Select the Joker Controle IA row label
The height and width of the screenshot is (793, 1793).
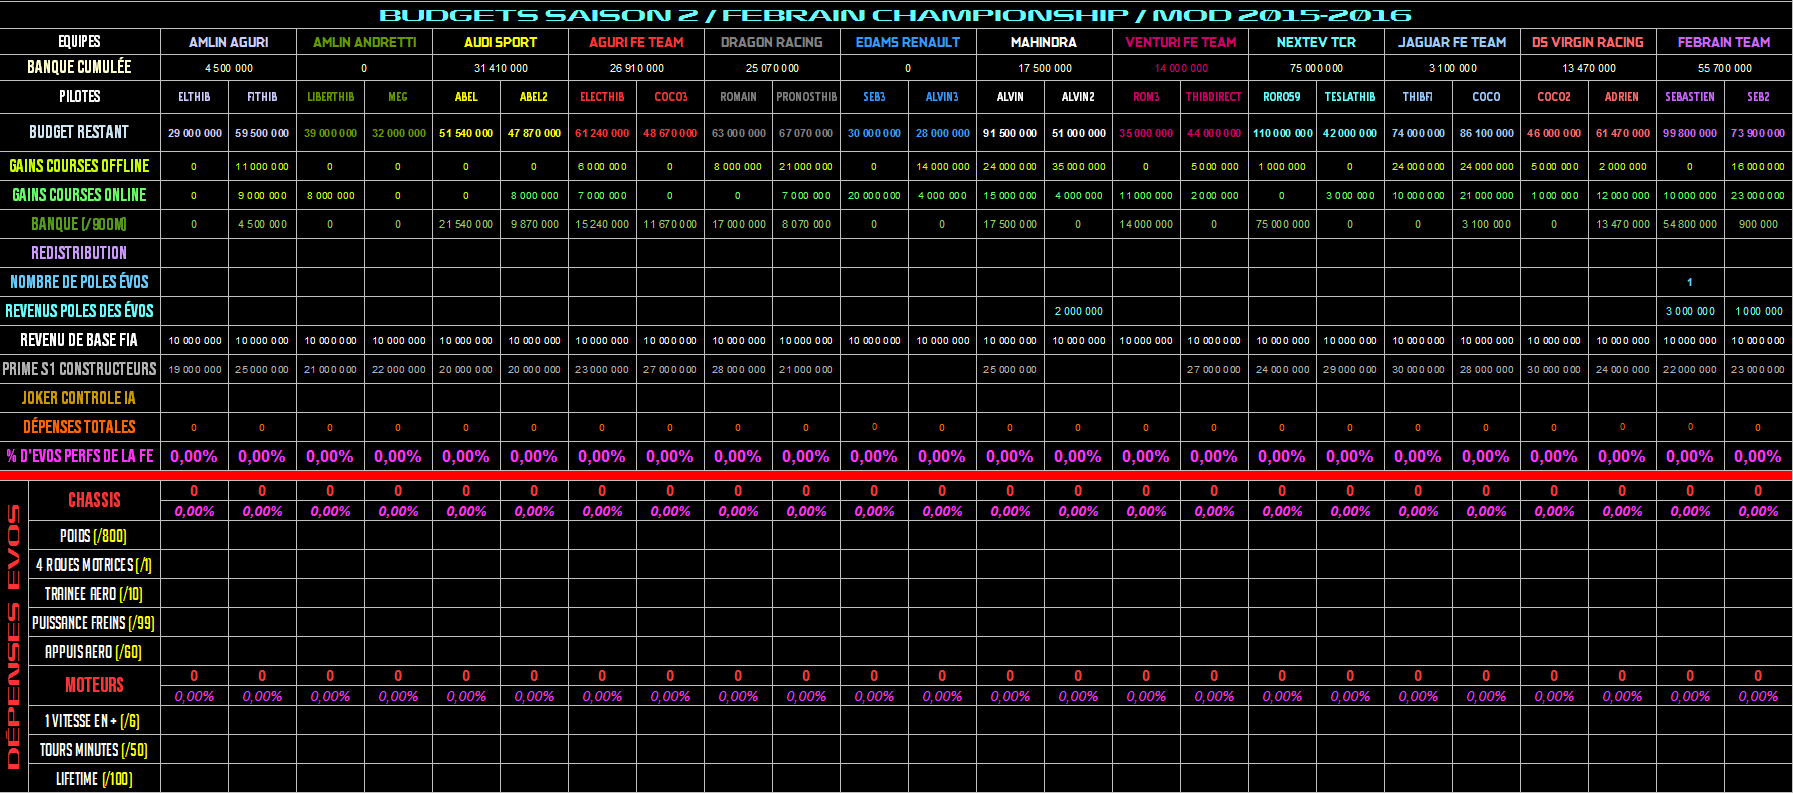(x=79, y=398)
